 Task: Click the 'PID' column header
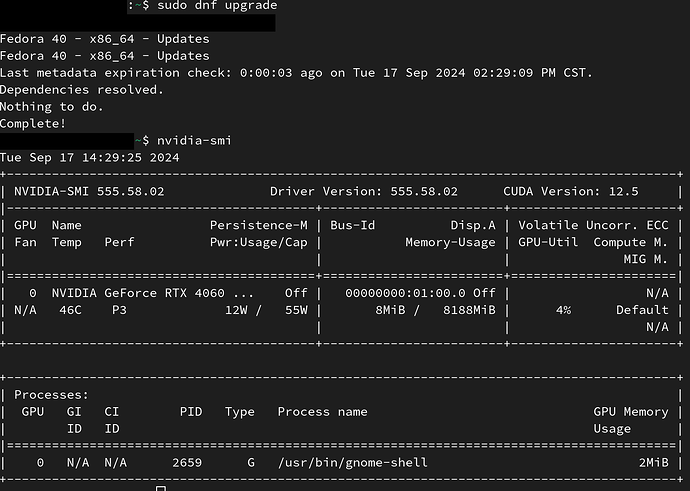click(x=191, y=412)
